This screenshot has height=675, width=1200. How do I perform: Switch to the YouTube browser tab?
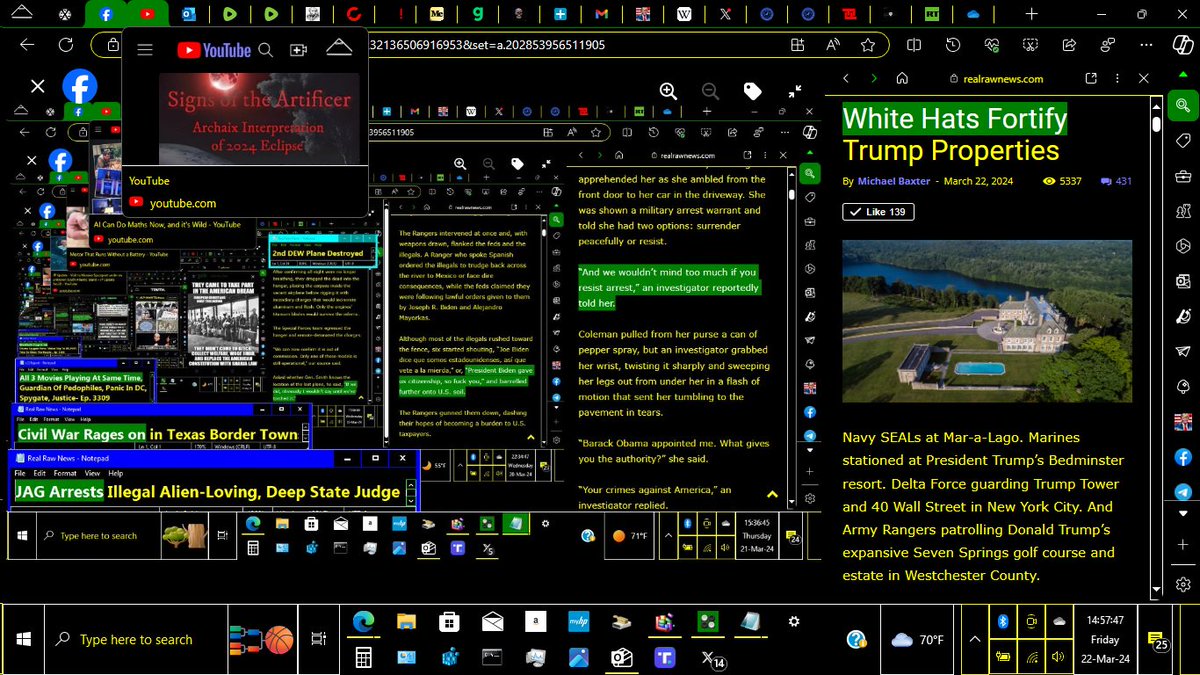(148, 15)
